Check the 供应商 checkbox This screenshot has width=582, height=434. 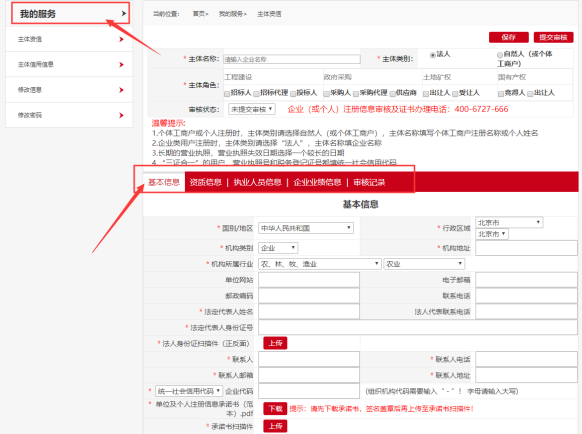coord(392,94)
